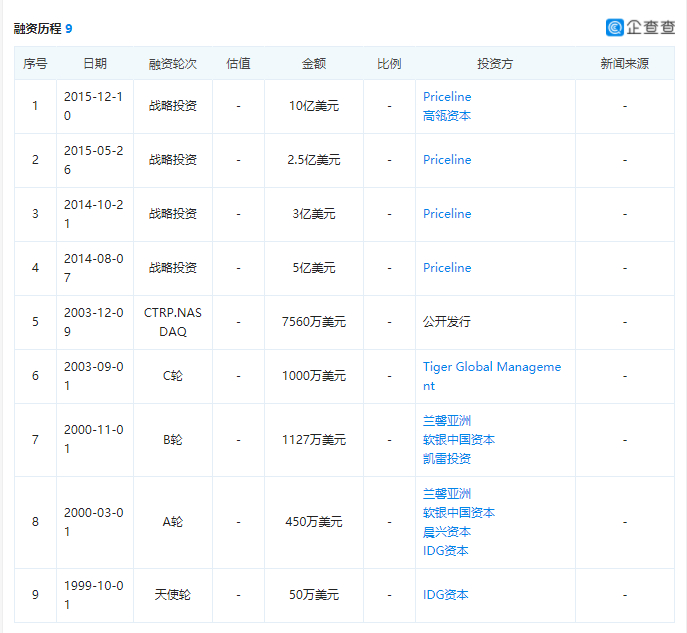Click the 450万美元 amount cell
The width and height of the screenshot is (687, 633).
point(314,522)
